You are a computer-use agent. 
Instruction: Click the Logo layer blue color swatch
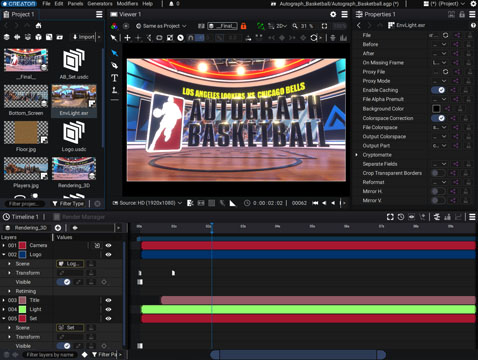point(22,255)
